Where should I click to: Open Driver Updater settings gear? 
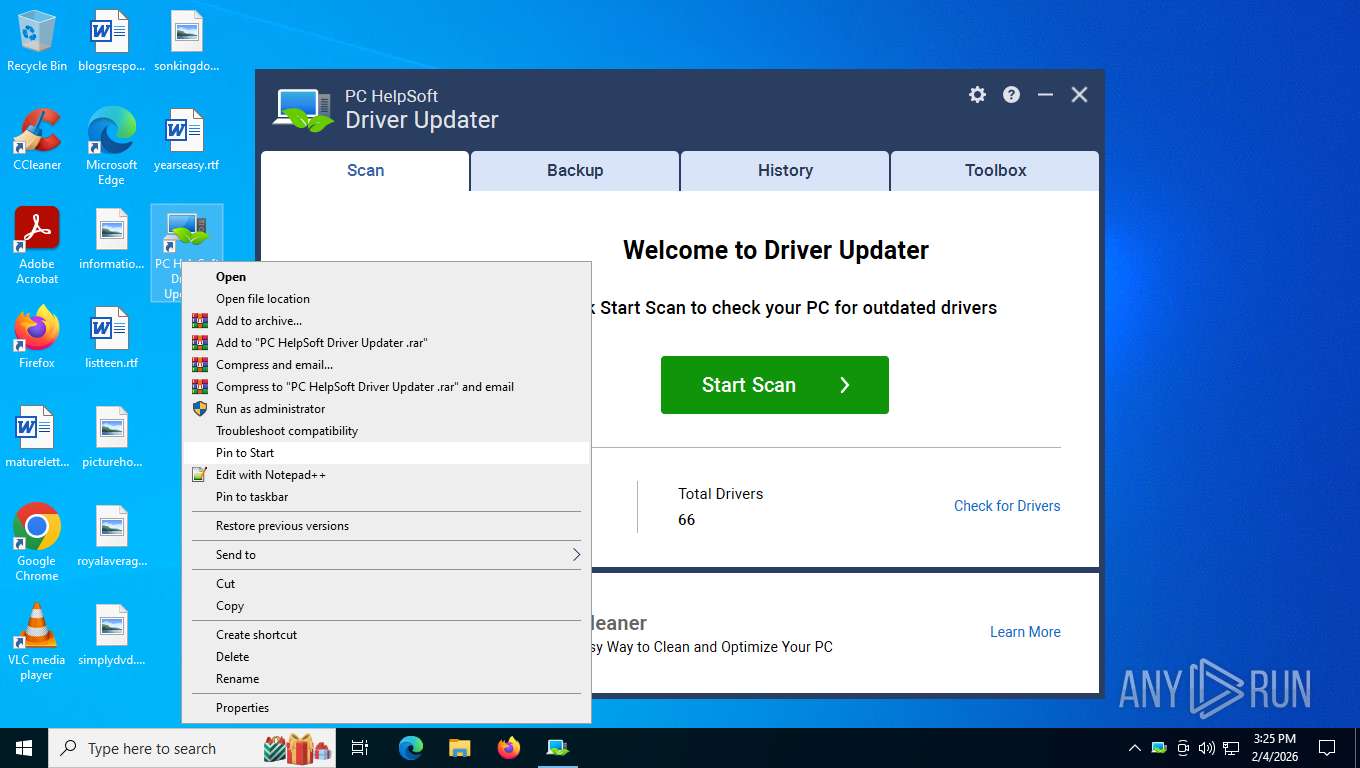[977, 94]
